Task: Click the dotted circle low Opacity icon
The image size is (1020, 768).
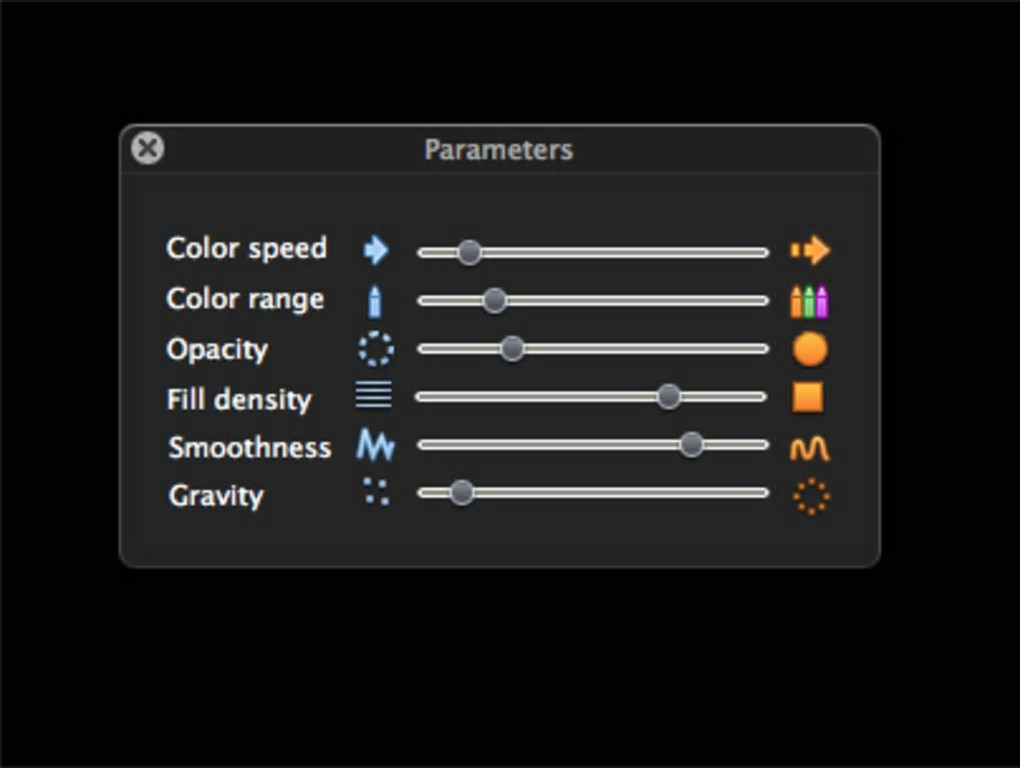Action: [375, 349]
